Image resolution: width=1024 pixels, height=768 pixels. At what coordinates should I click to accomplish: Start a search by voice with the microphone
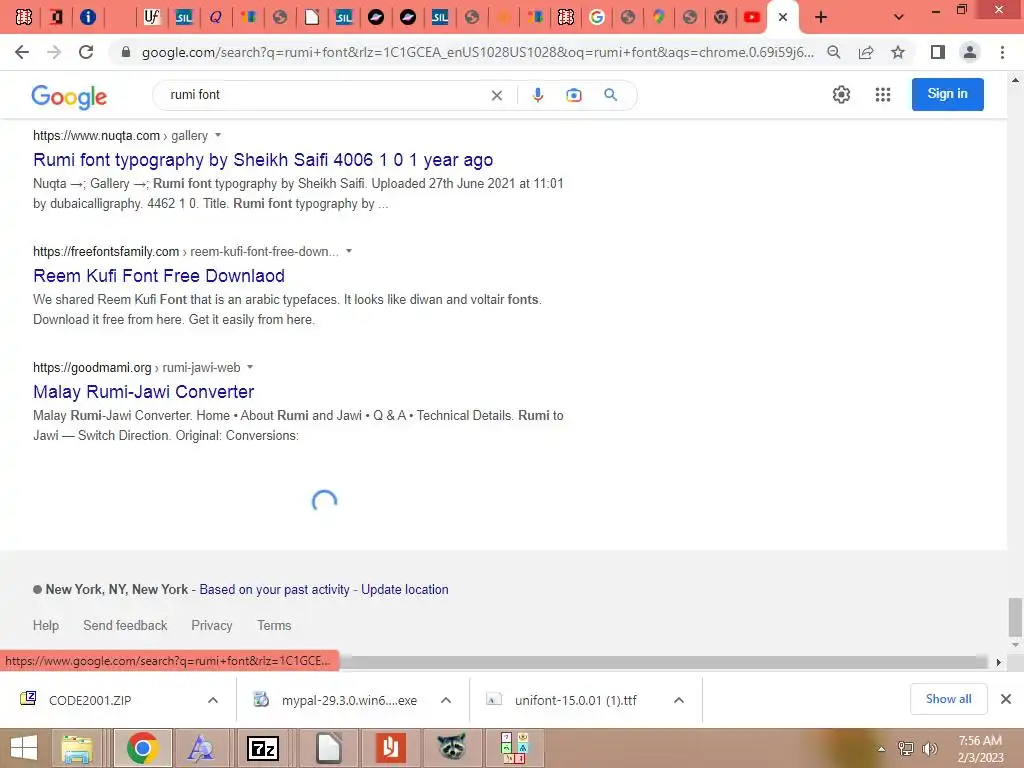[537, 95]
